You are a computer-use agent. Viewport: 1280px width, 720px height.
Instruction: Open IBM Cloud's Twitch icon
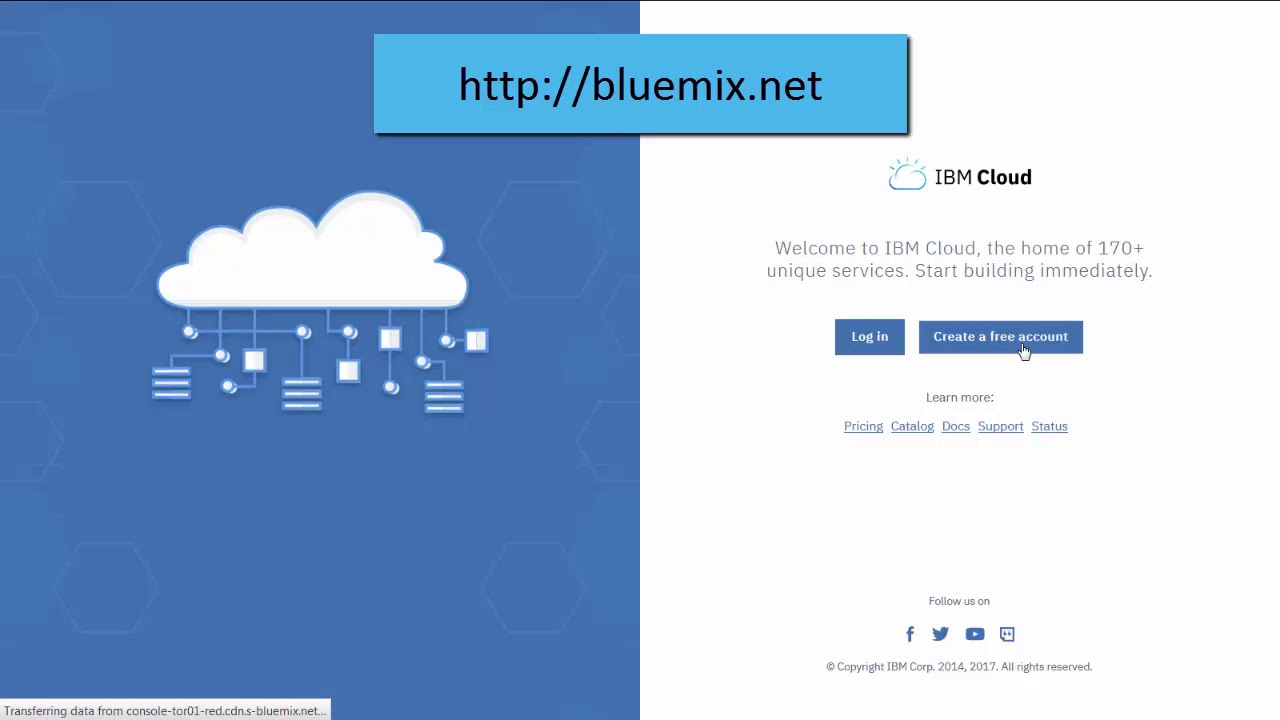coord(1007,634)
